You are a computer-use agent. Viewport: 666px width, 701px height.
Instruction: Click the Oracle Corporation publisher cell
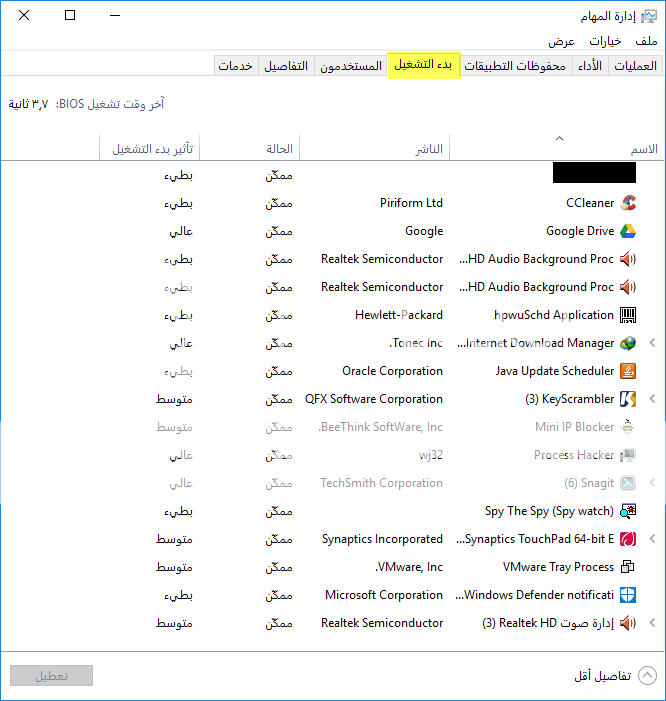392,371
